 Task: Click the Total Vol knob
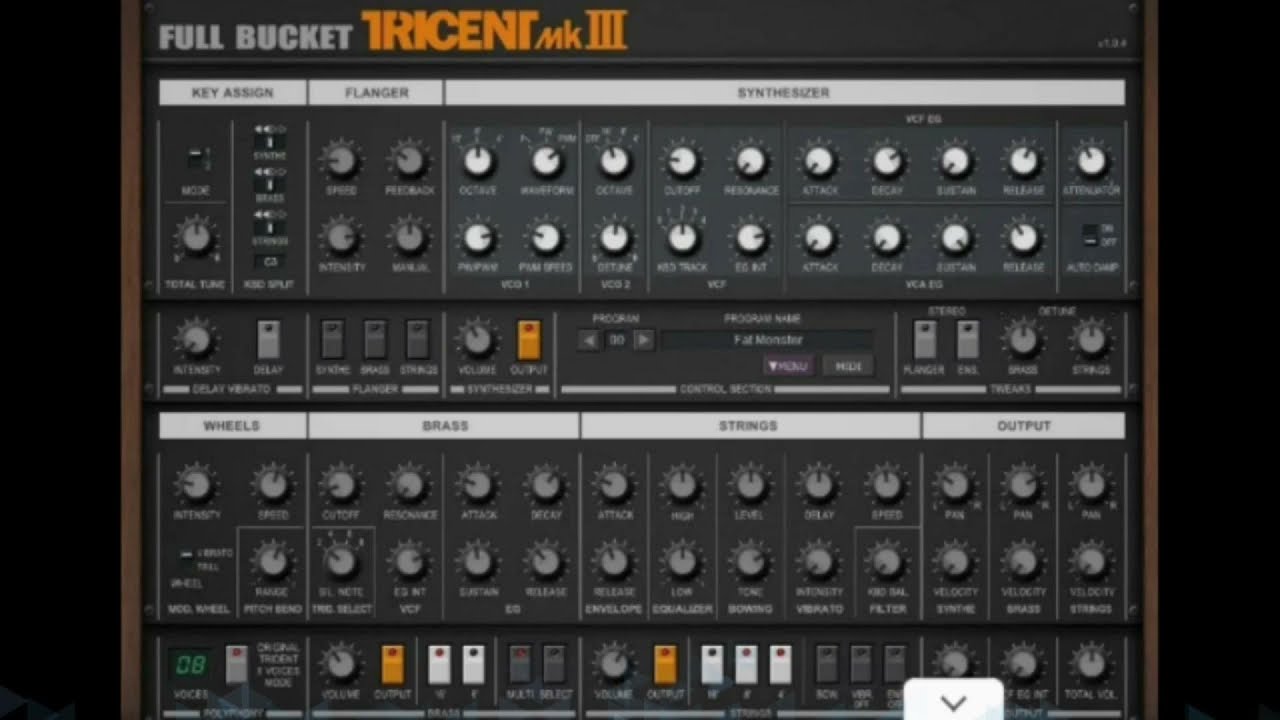coord(1091,663)
